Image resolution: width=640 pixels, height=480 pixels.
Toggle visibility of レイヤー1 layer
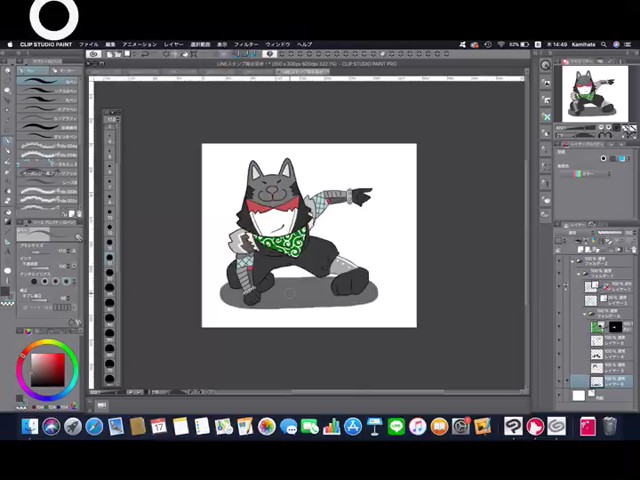559,287
